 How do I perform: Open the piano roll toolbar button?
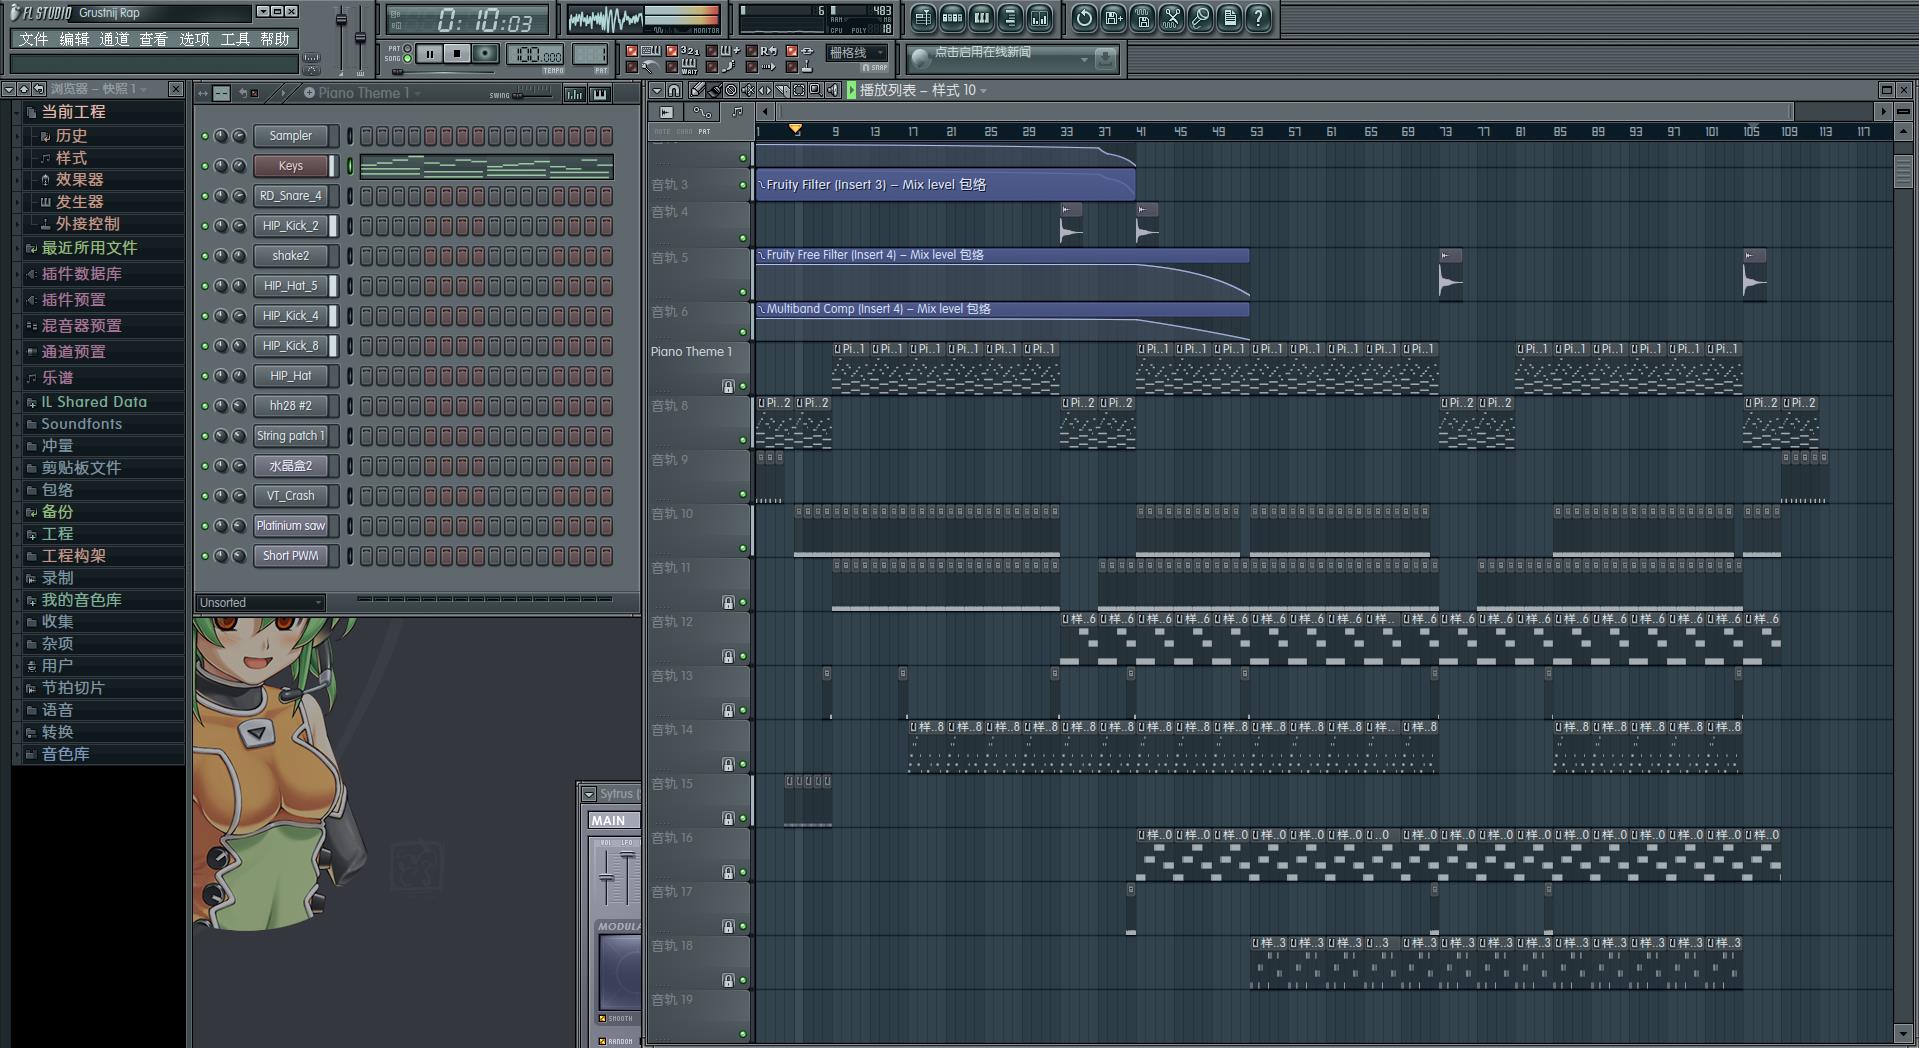[981, 18]
